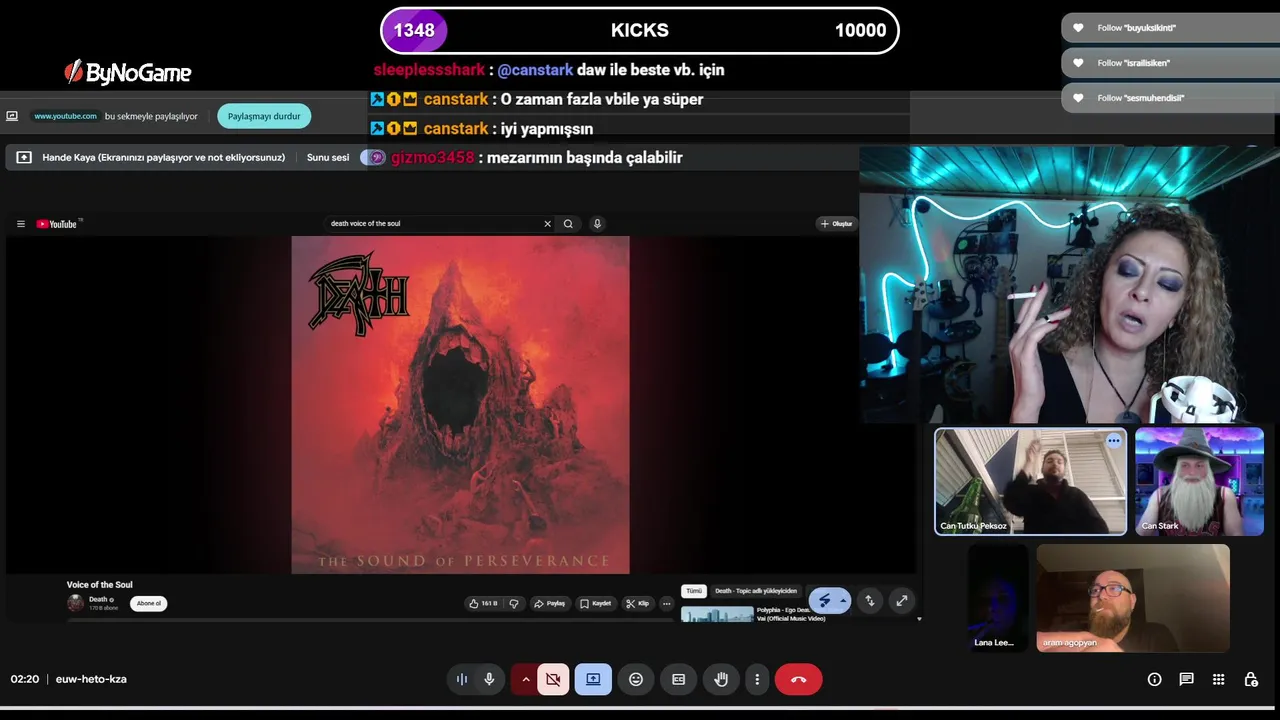1280x720 pixels.
Task: Click the screen-share icon beside youtube.com
Action: click(x=12, y=116)
